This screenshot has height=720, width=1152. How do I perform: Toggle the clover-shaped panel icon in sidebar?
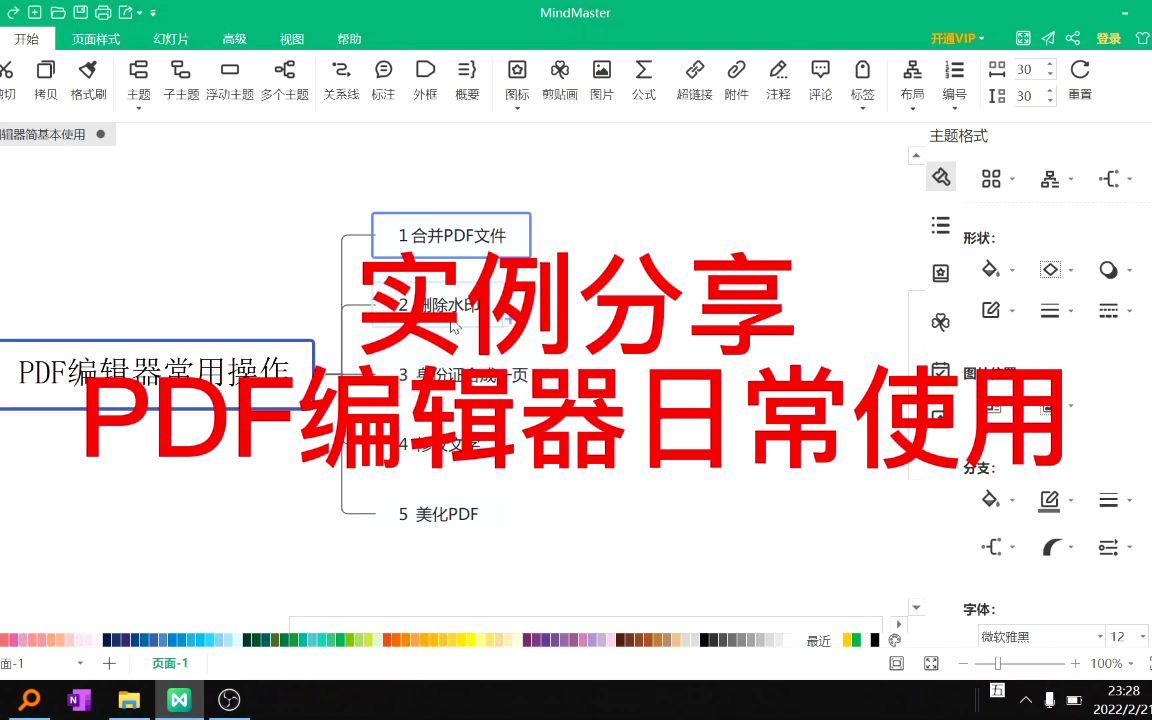pyautogui.click(x=940, y=322)
